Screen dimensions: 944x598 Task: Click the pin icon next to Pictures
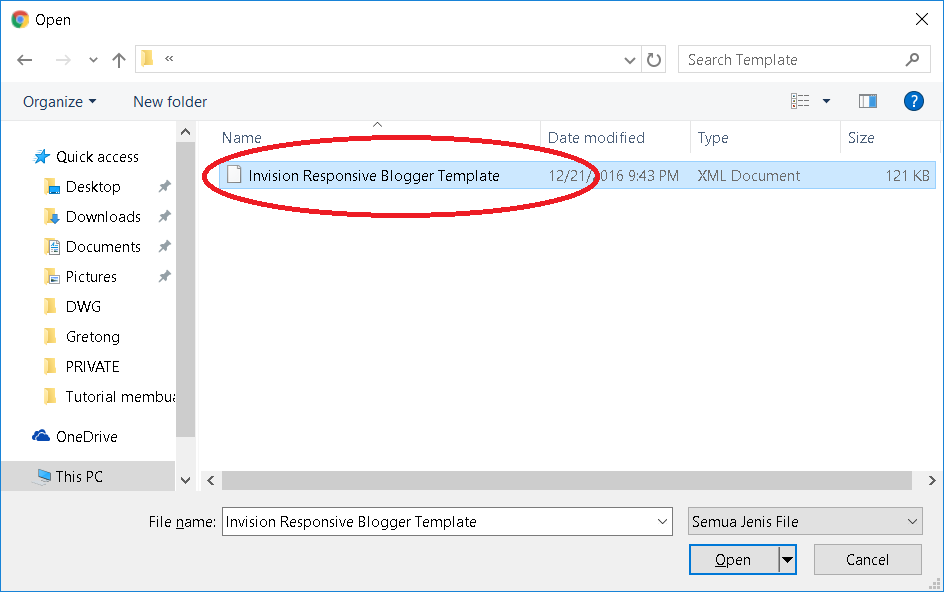pos(164,276)
